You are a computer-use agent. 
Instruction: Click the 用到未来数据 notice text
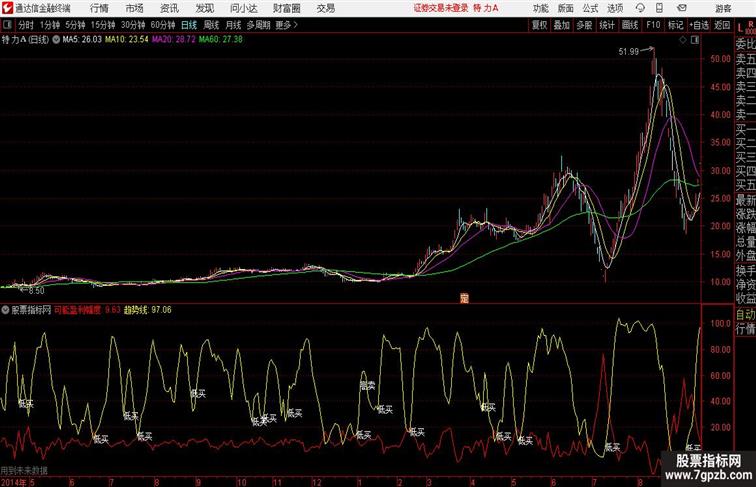24,470
